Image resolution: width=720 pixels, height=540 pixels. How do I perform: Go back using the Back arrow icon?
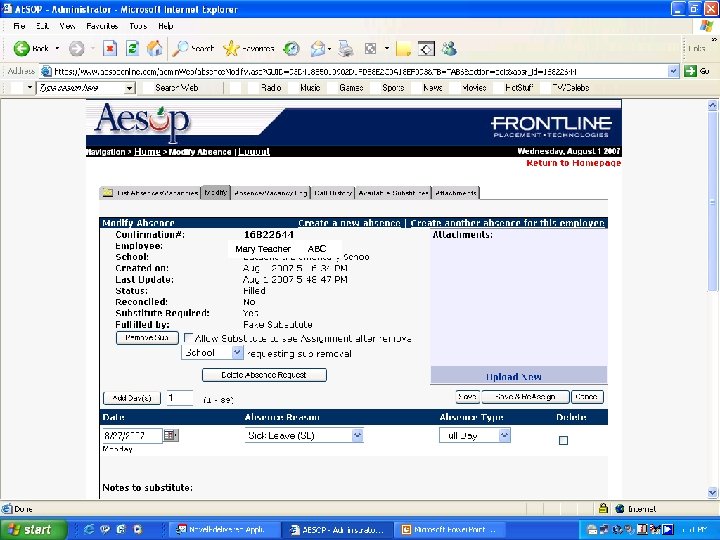pos(21,48)
